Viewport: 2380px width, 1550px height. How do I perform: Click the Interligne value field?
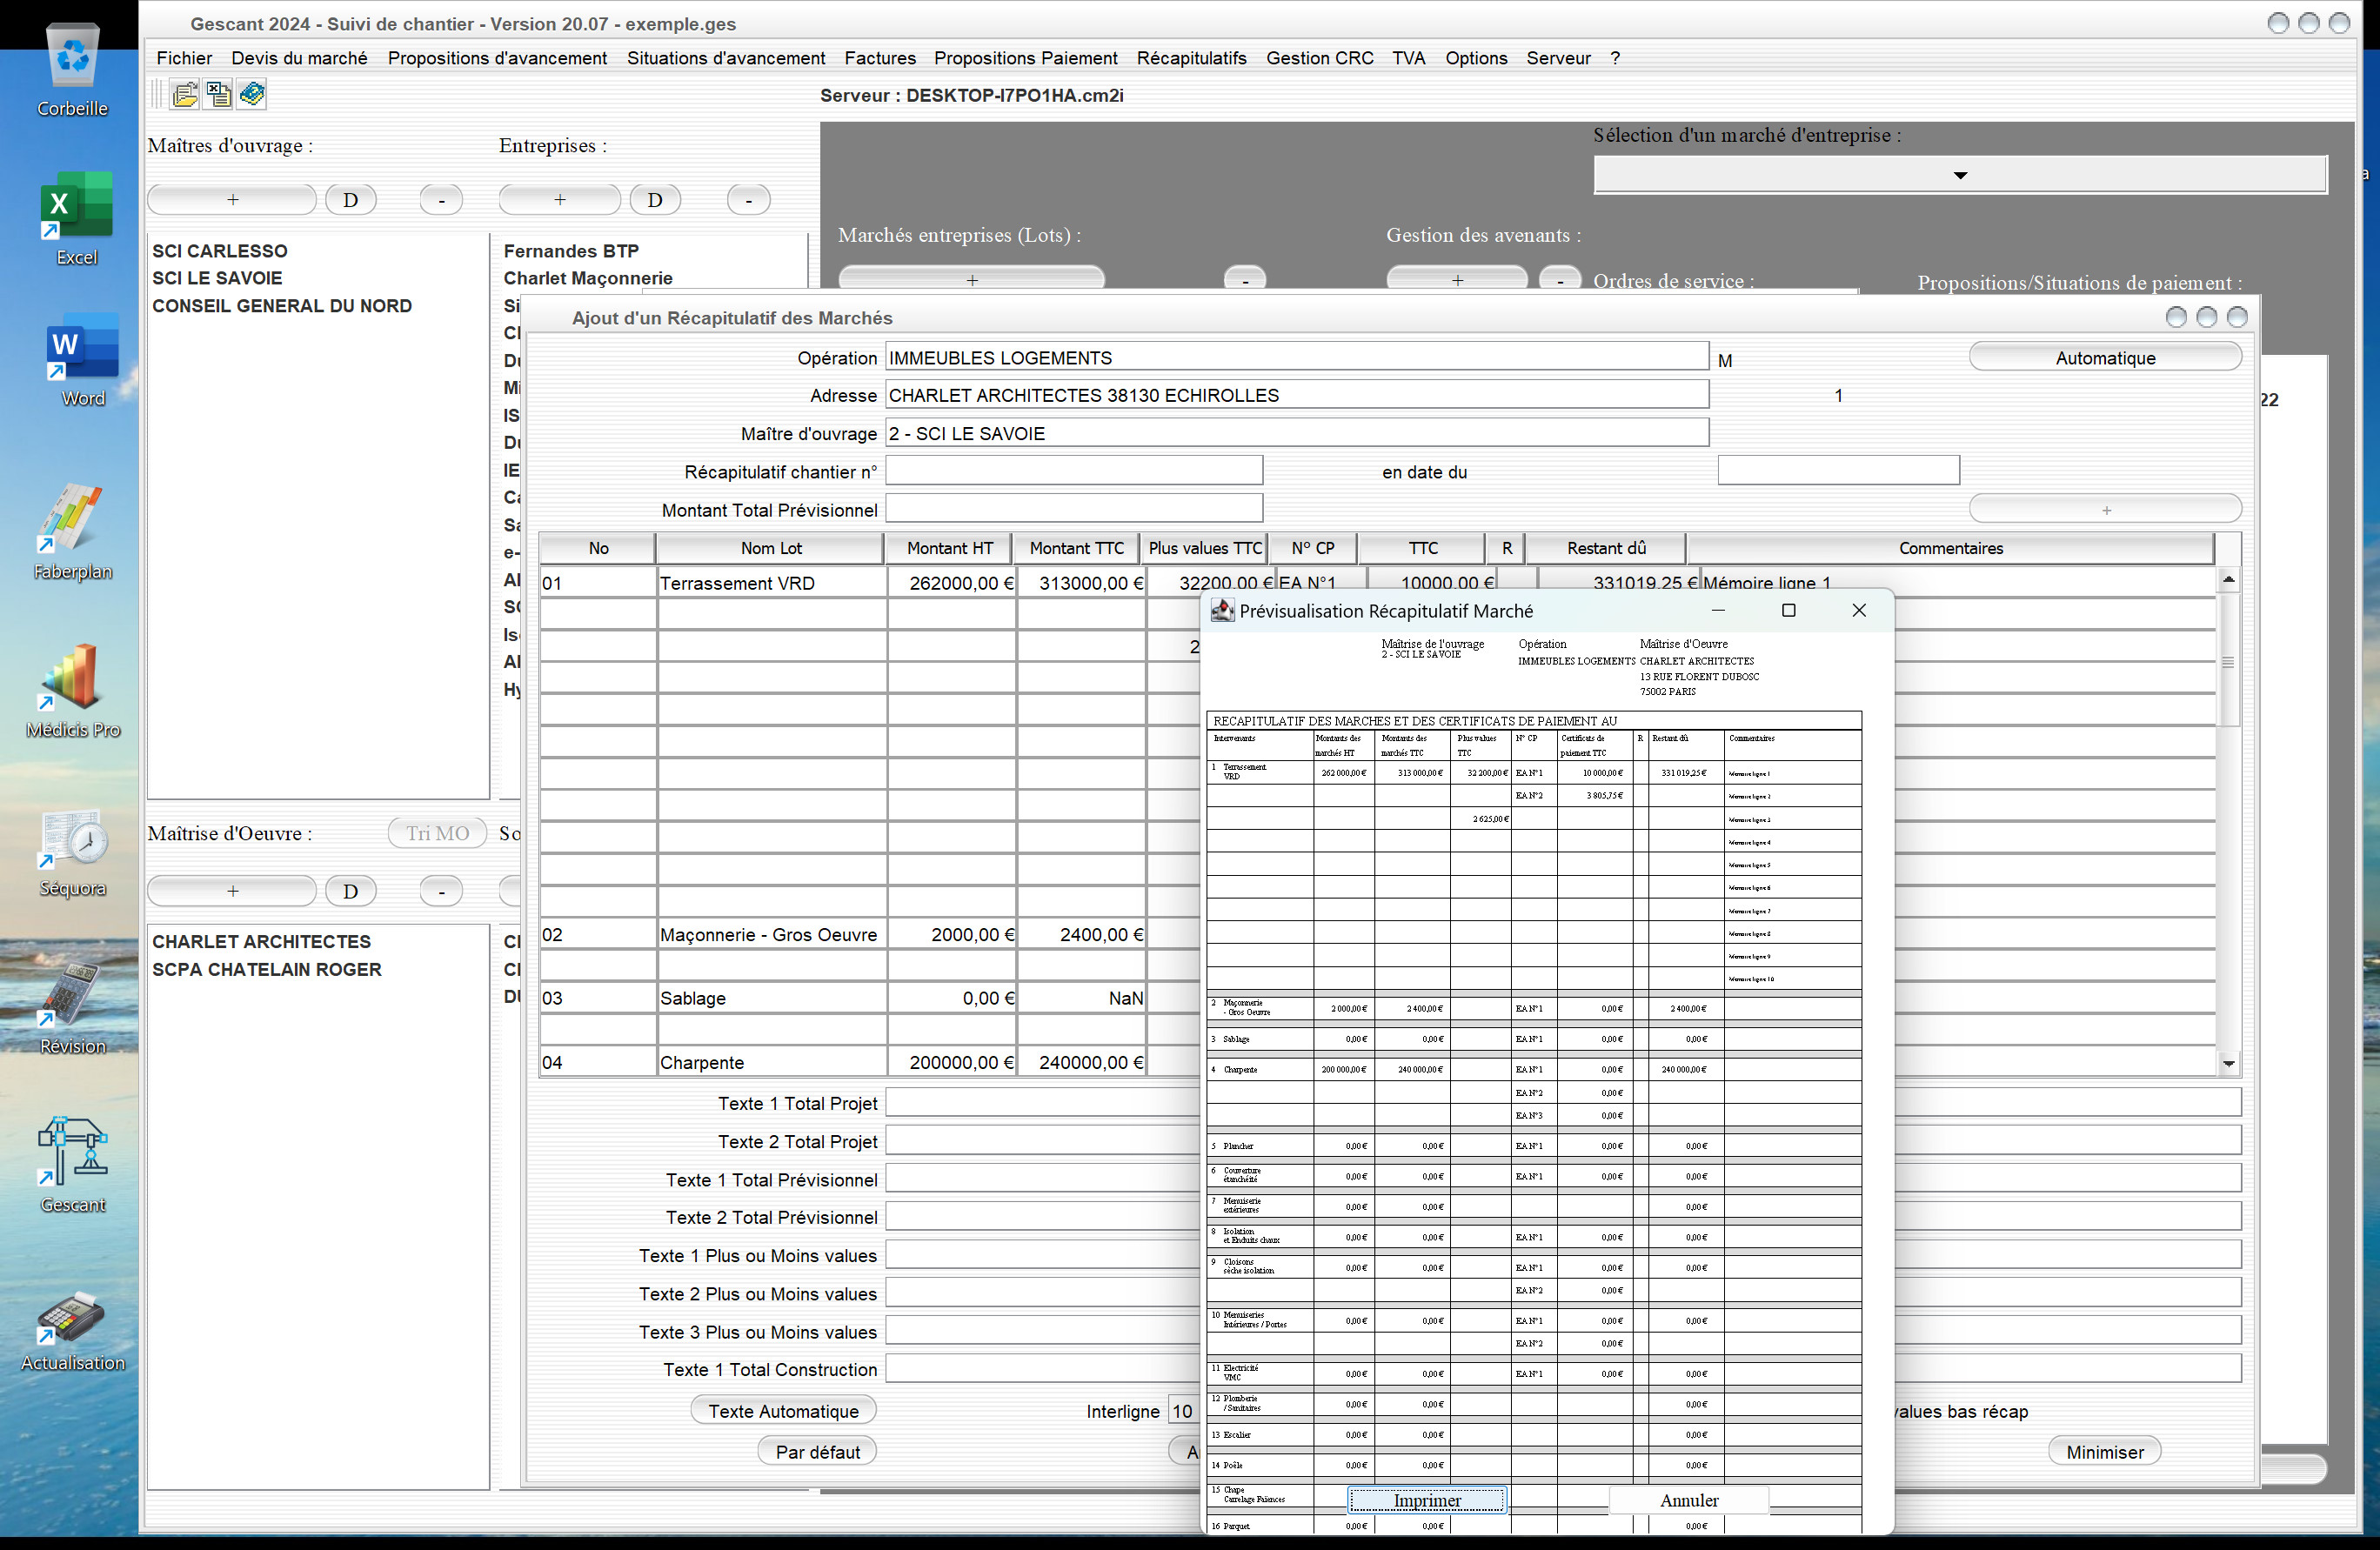coord(1184,1411)
